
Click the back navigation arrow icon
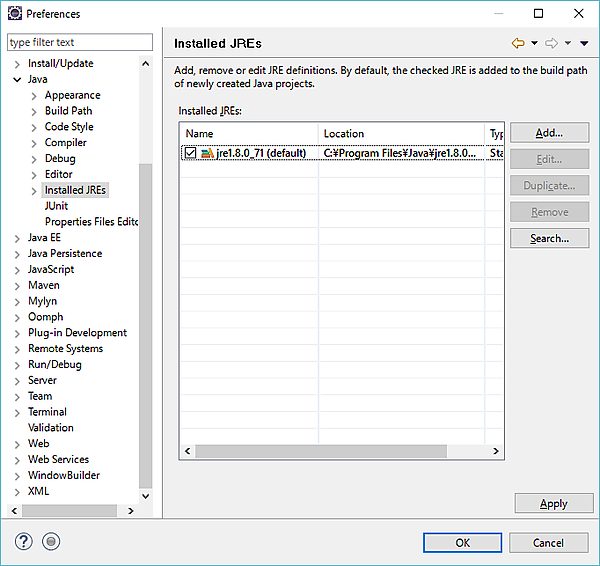point(518,43)
